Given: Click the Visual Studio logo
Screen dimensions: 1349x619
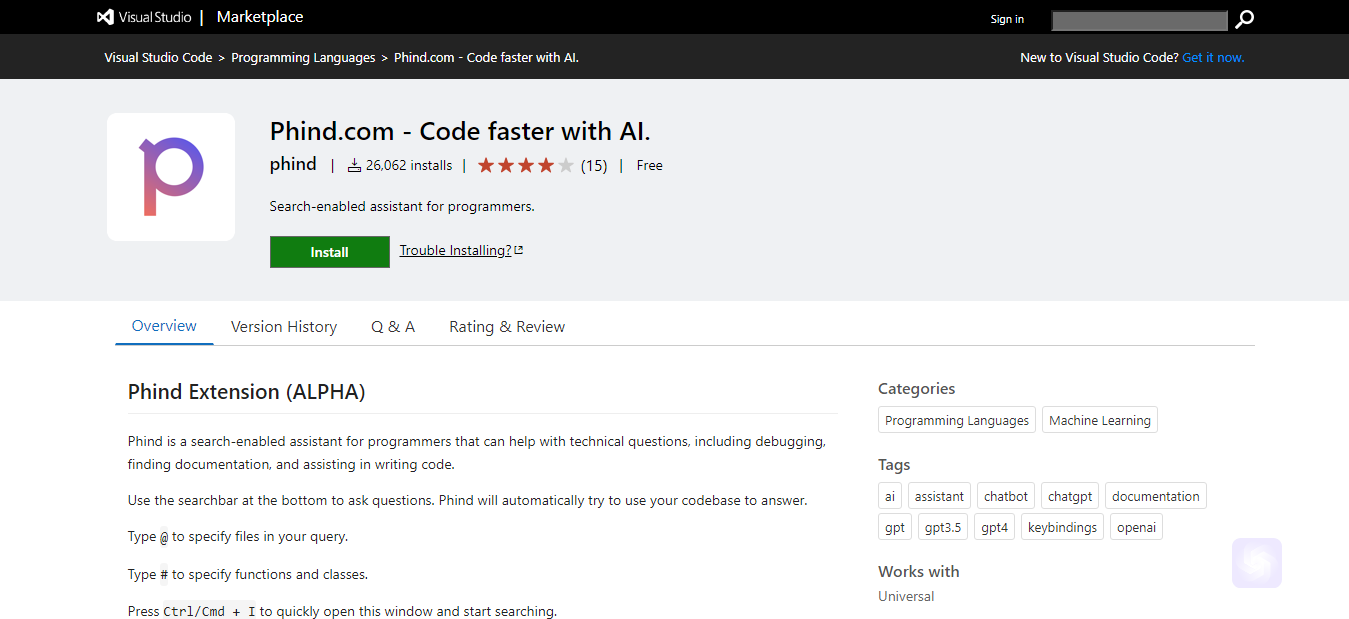Looking at the screenshot, I should click(144, 17).
